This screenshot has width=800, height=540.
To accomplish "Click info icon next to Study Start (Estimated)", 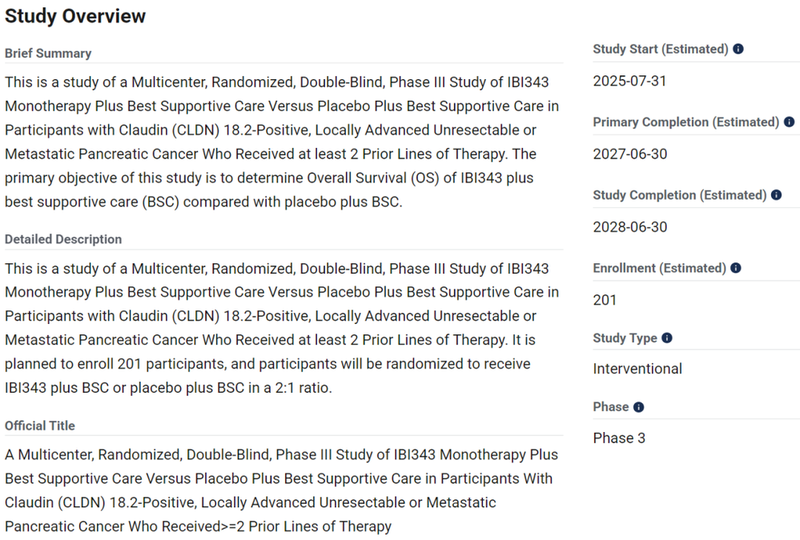I will [738, 49].
